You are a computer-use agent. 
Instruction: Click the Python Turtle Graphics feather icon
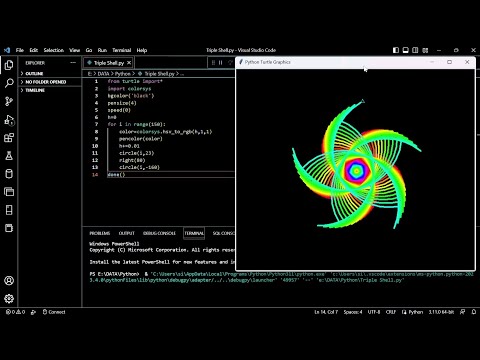click(241, 62)
